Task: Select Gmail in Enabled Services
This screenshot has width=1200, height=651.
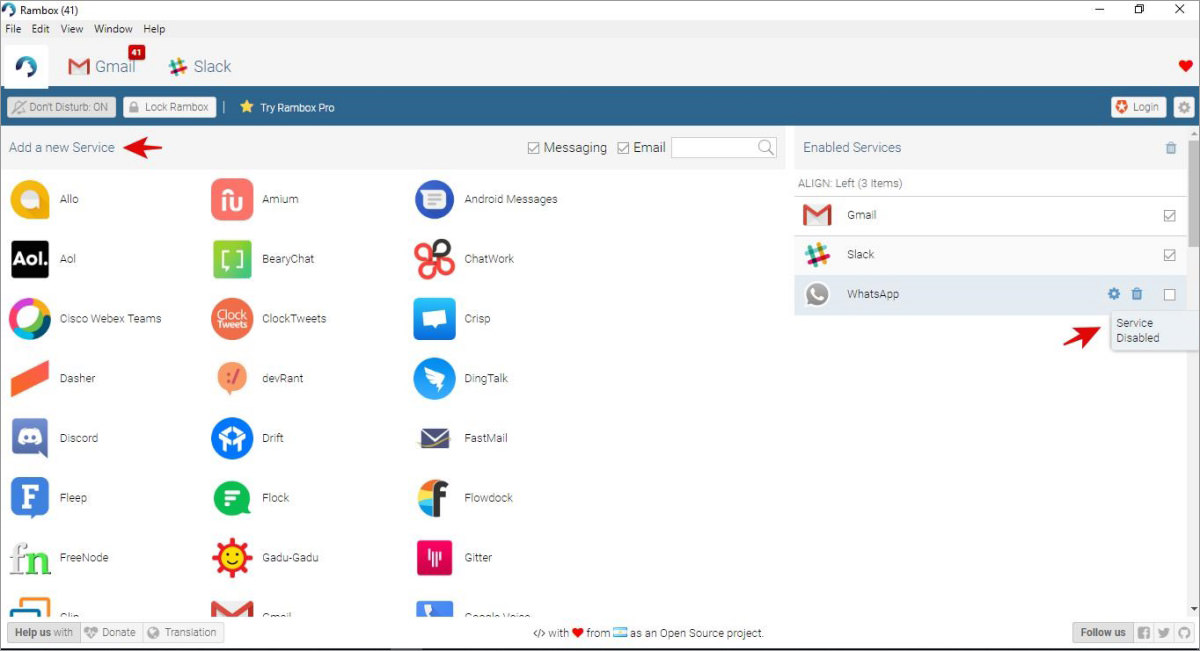Action: coord(990,215)
